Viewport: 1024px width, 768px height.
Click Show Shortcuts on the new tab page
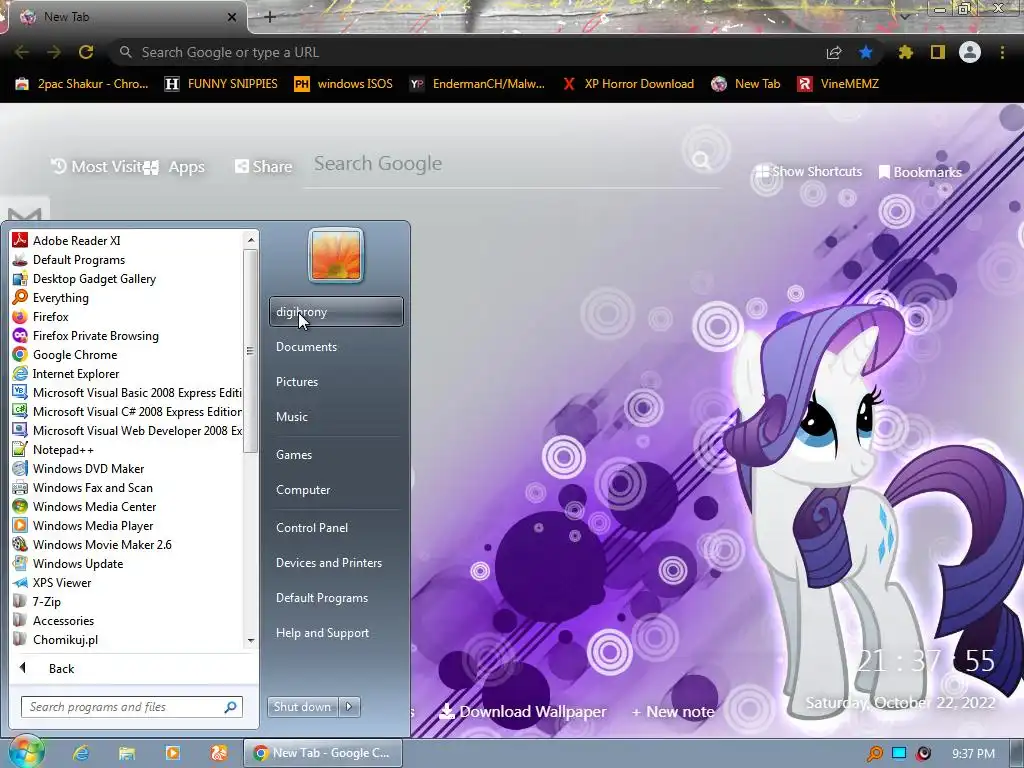pos(808,172)
